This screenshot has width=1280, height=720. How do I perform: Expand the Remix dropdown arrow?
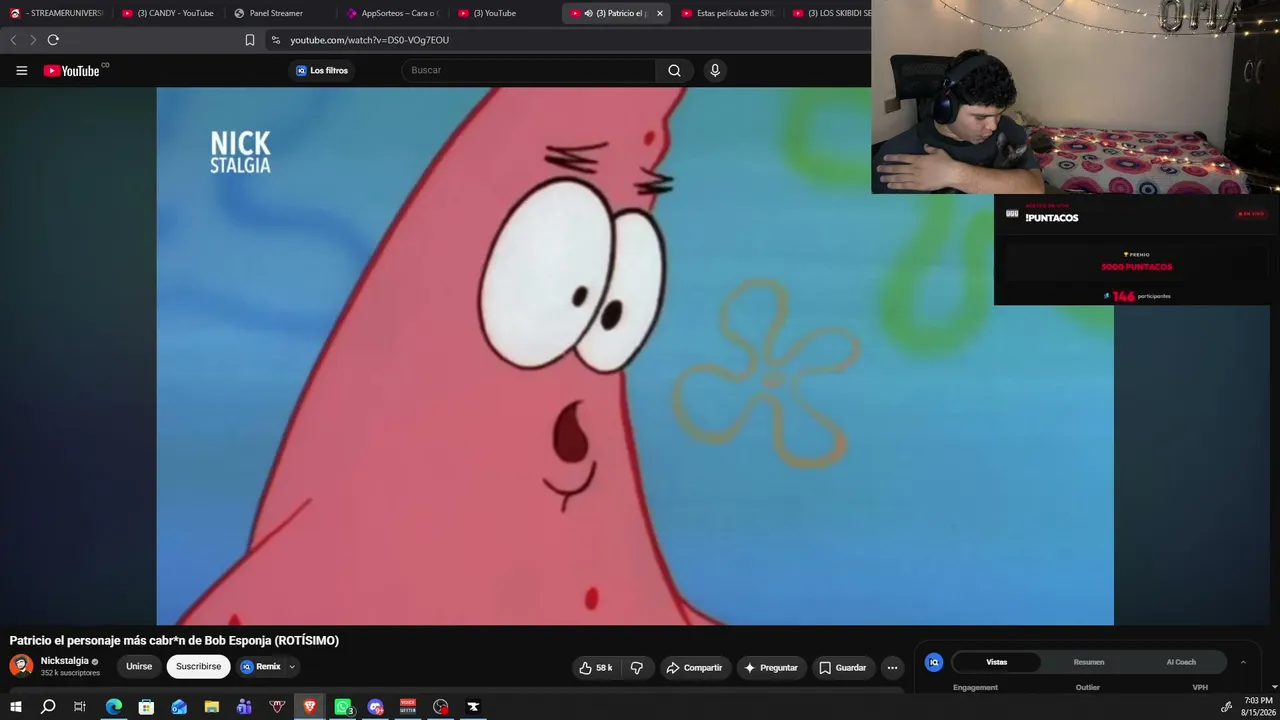pyautogui.click(x=292, y=667)
